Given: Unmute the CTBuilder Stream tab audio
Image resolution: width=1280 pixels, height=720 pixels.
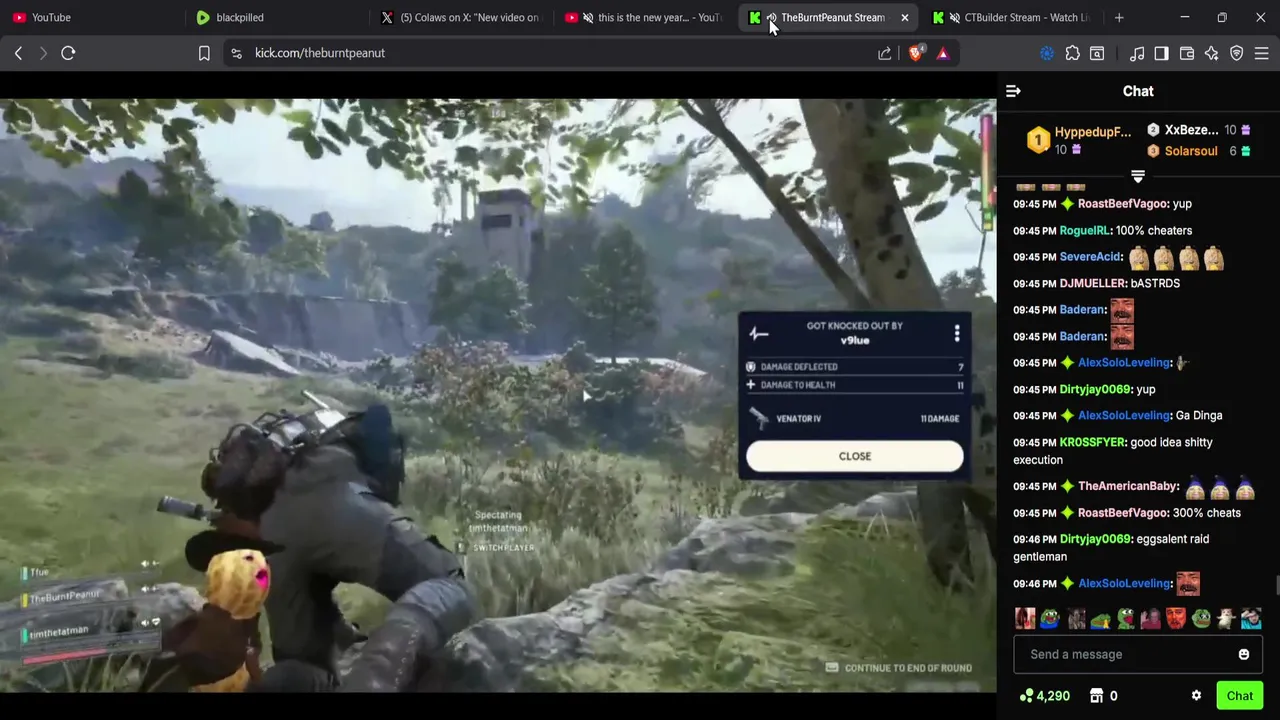Looking at the screenshot, I should click(955, 17).
